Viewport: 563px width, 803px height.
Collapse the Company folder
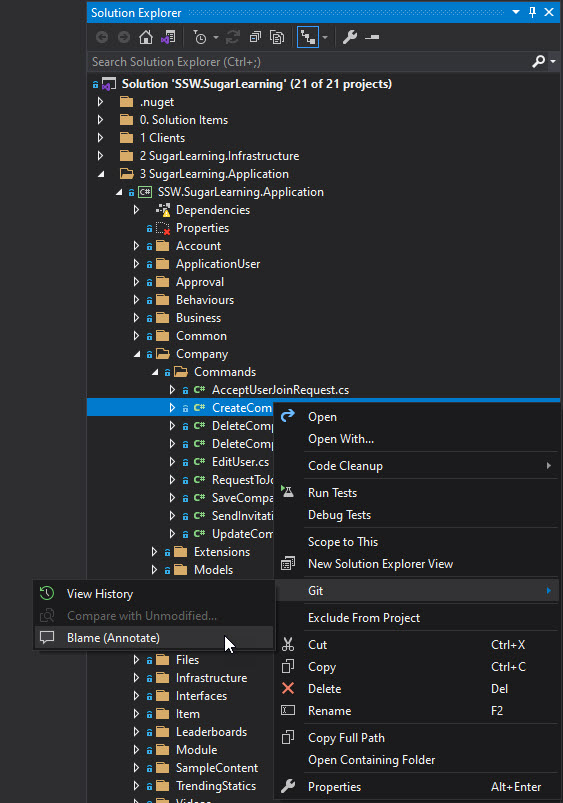pos(137,354)
